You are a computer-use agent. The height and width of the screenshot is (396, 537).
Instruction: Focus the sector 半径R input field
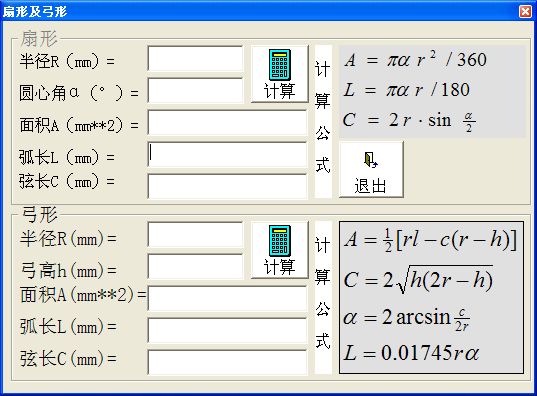click(195, 59)
